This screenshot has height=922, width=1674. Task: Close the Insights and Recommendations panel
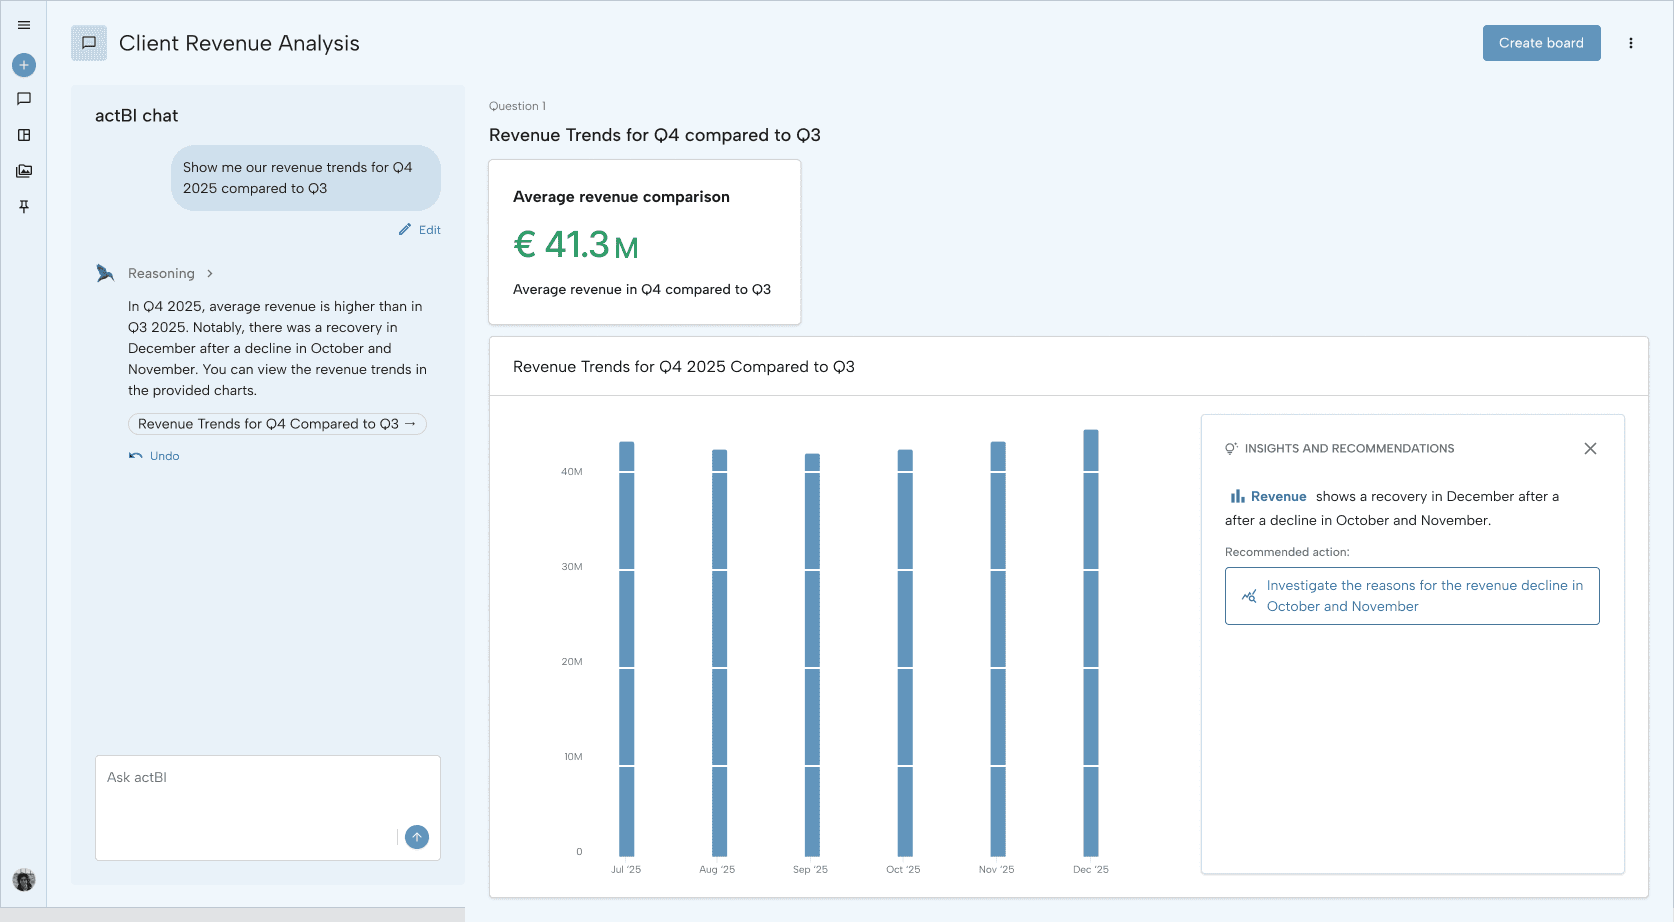[1590, 449]
